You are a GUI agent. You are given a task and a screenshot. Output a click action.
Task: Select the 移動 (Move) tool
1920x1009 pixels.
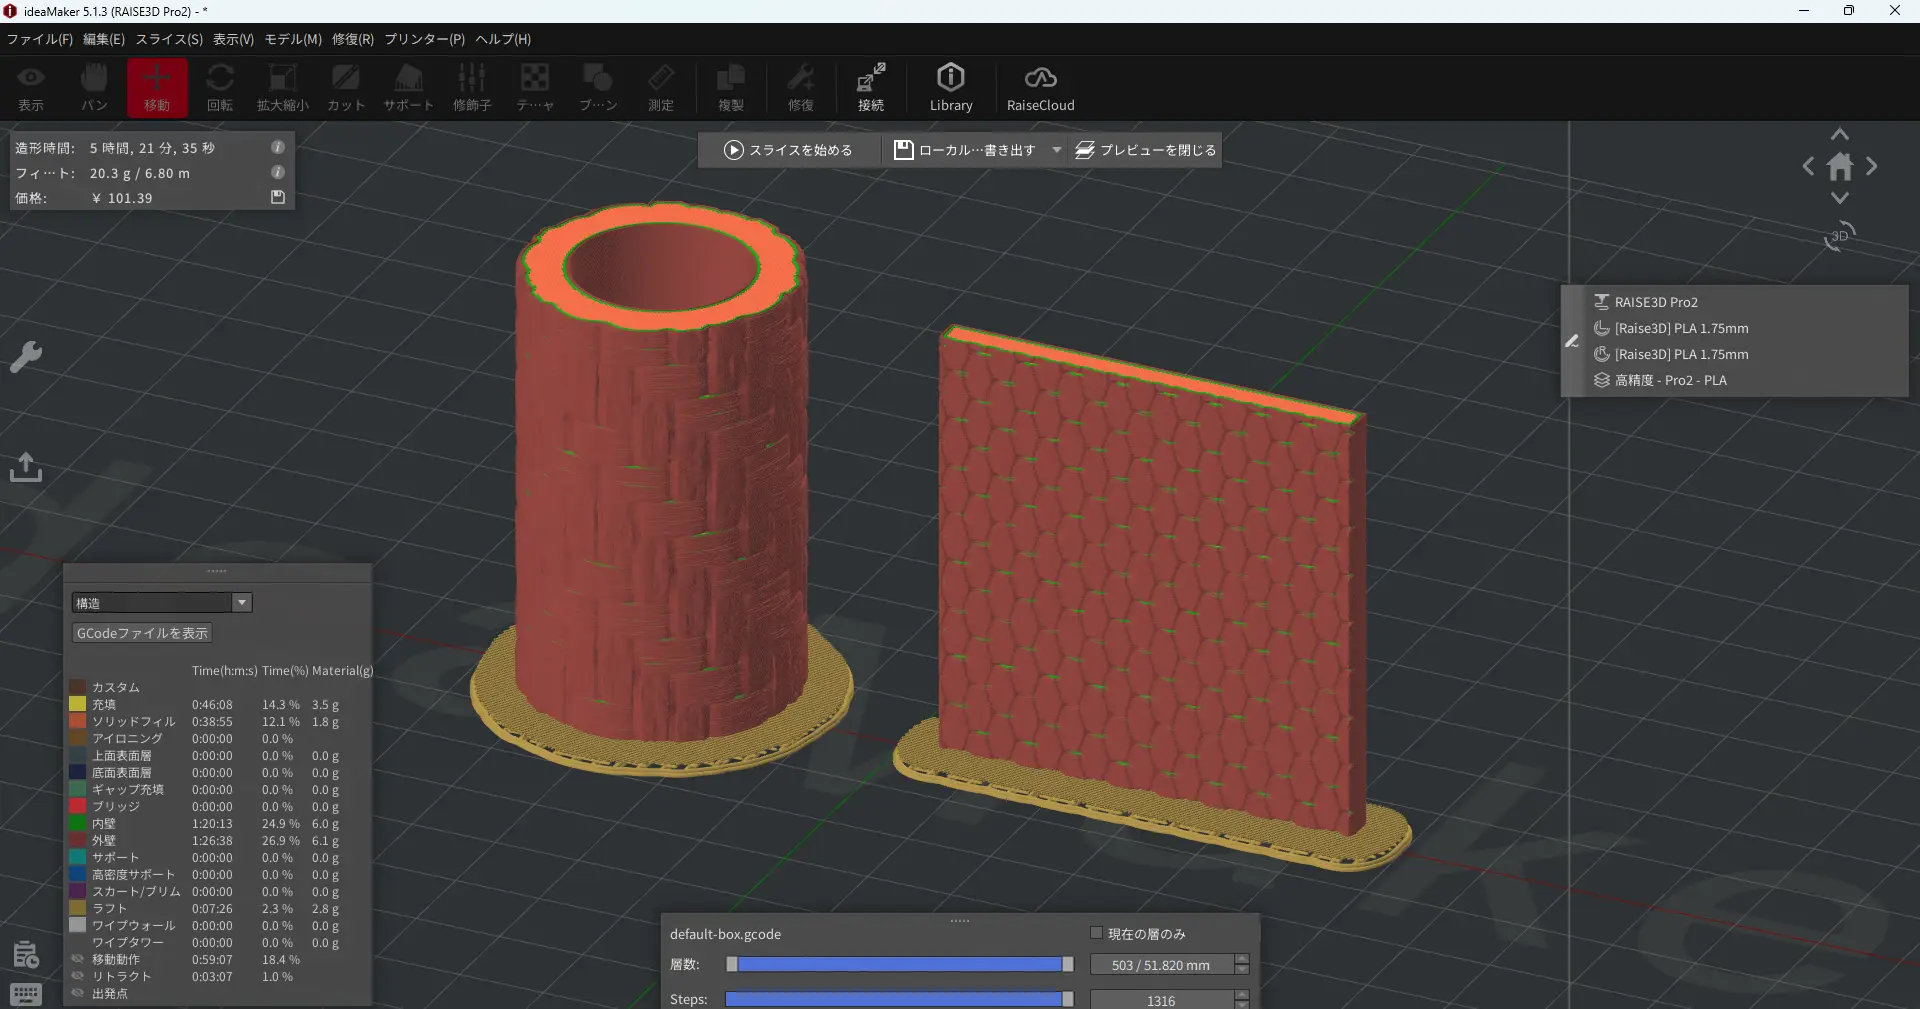tap(156, 88)
